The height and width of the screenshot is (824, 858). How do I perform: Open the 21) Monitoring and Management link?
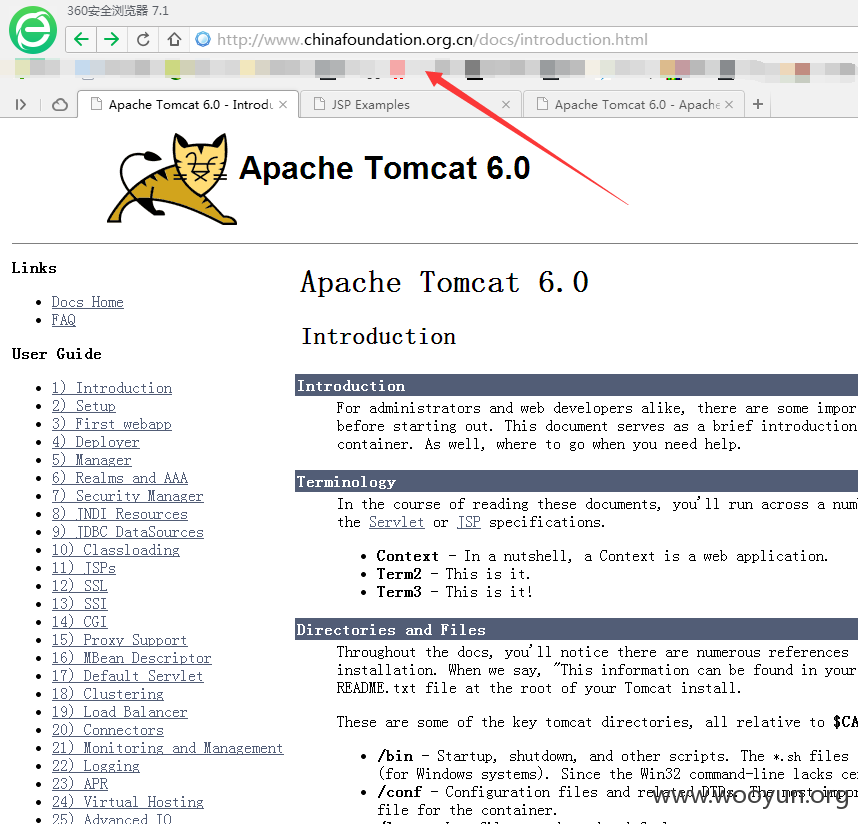click(x=167, y=748)
